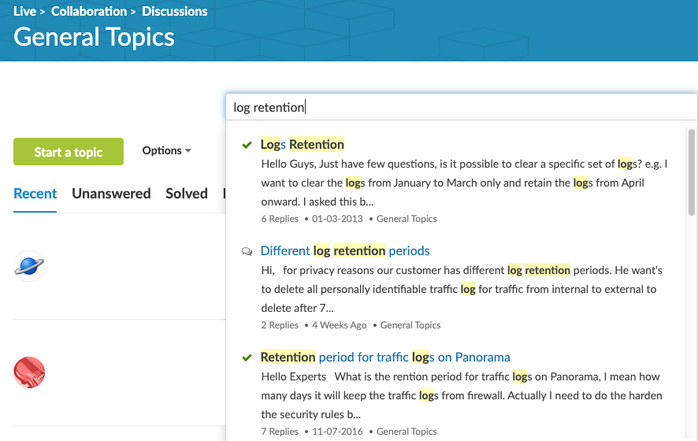Navigate to Collaboration breadcrumb link
The height and width of the screenshot is (441, 698).
(89, 12)
